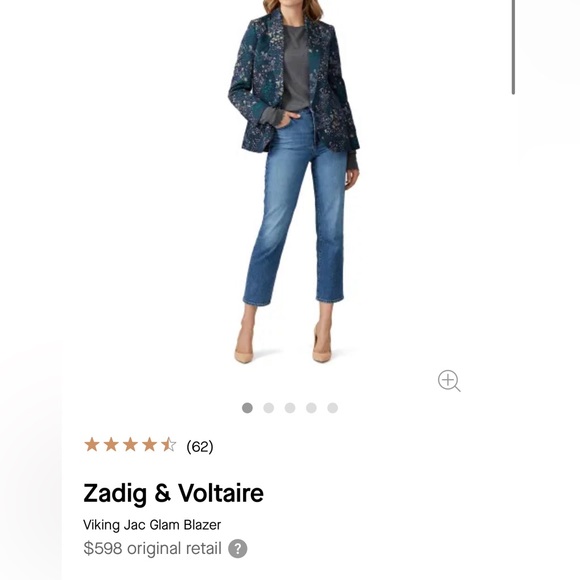The width and height of the screenshot is (580, 580).
Task: Click the fourth rating star
Action: 149,445
